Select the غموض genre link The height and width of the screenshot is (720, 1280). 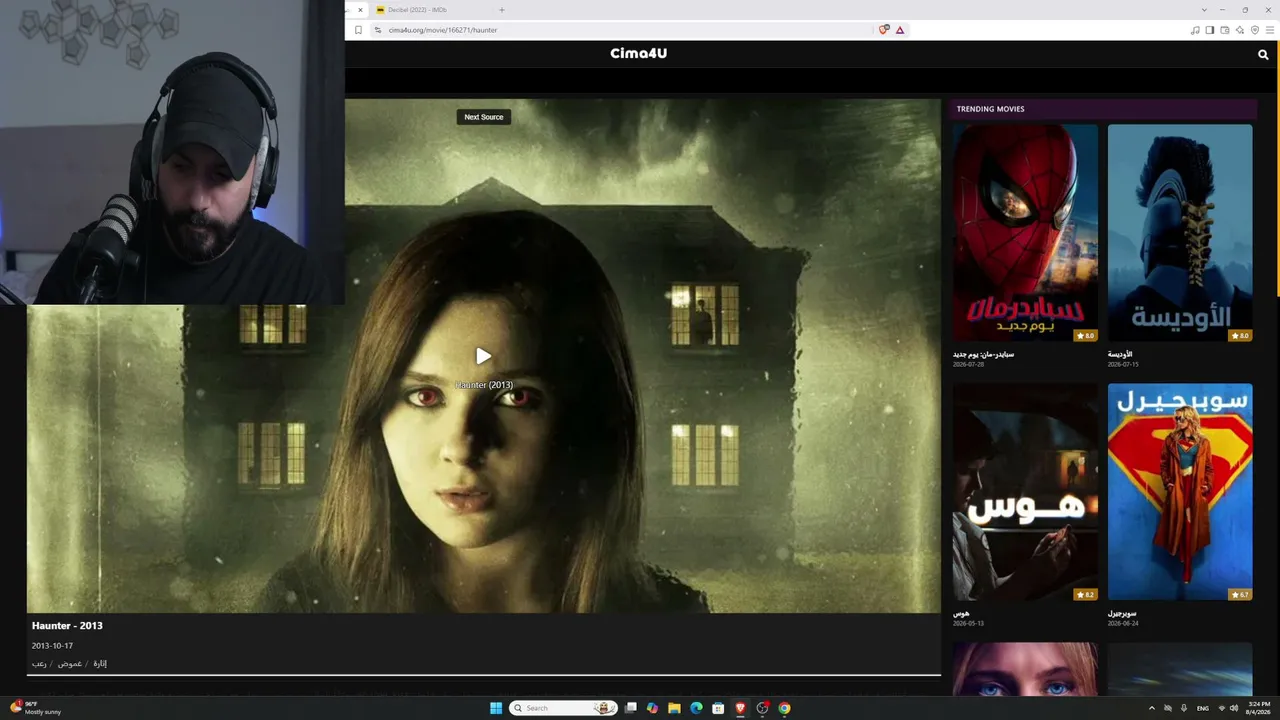69,663
